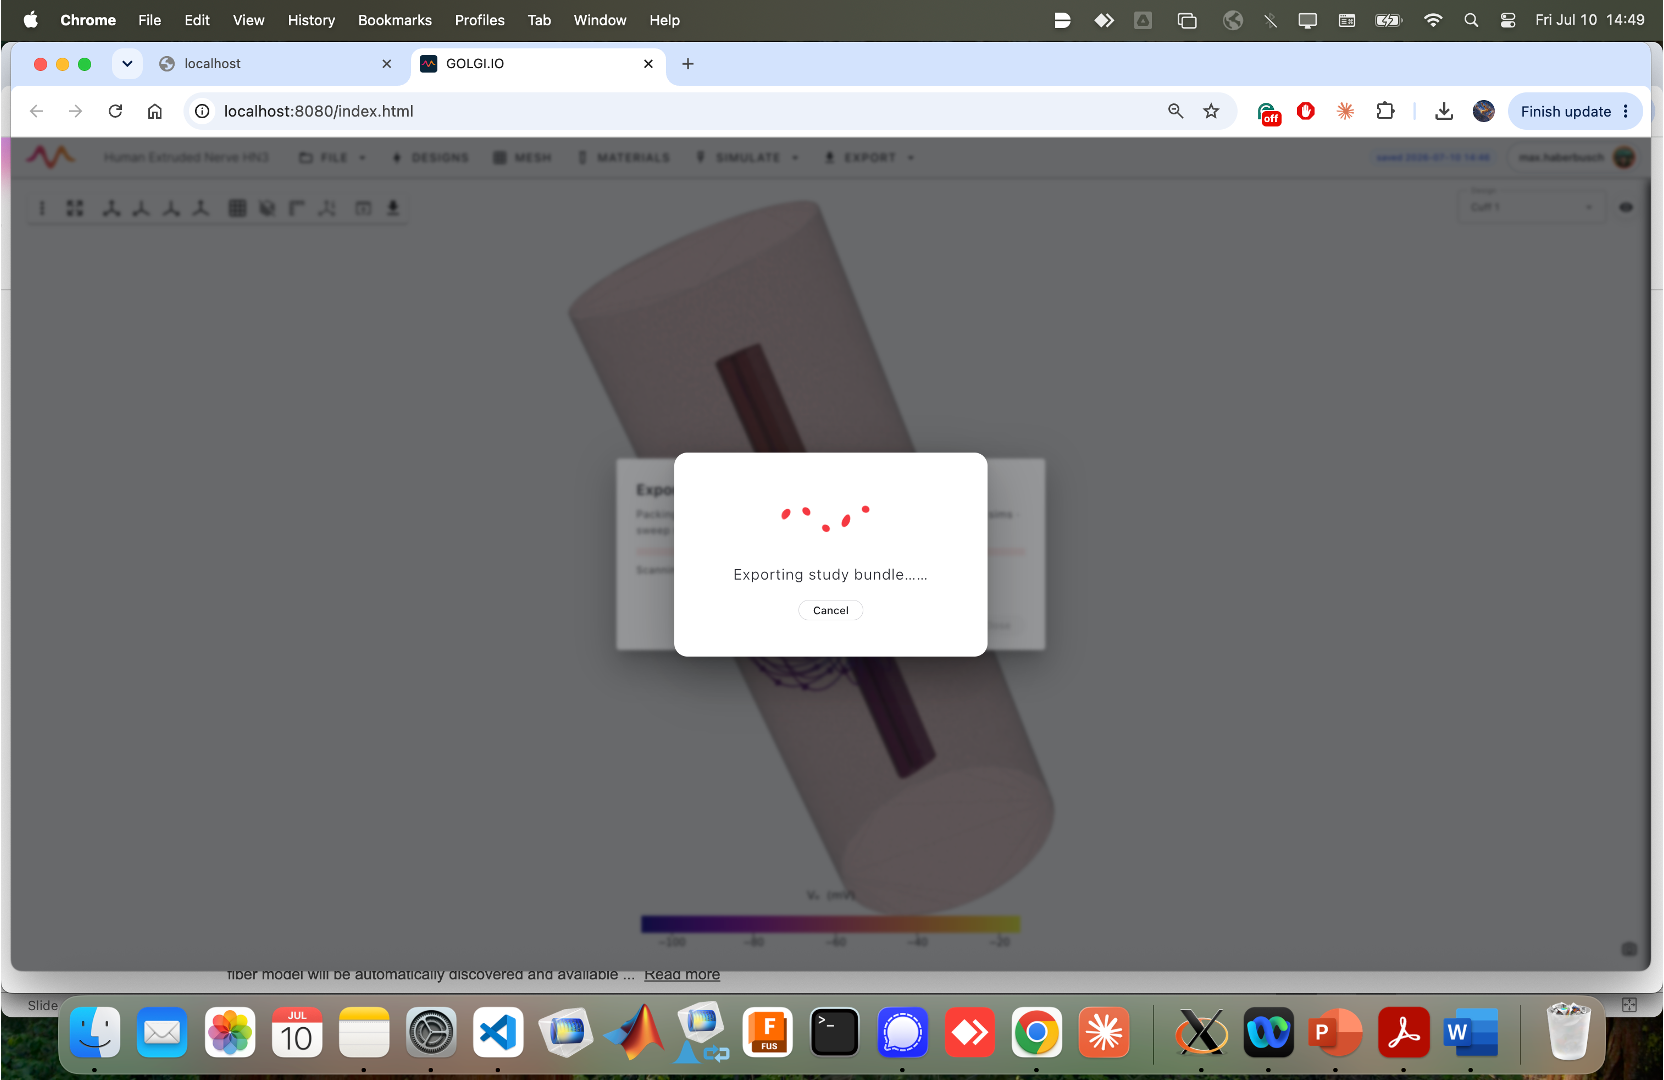This screenshot has width=1664, height=1080.
Task: Launch Visual Studio Code from the Dock
Action: tap(498, 1033)
